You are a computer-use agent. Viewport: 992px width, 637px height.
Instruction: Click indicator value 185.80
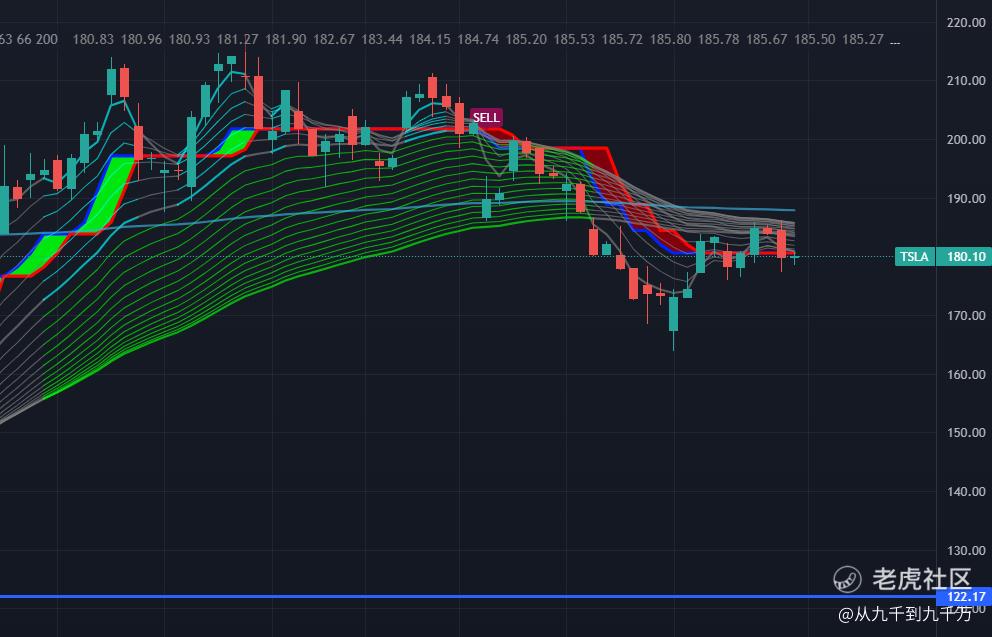[670, 39]
